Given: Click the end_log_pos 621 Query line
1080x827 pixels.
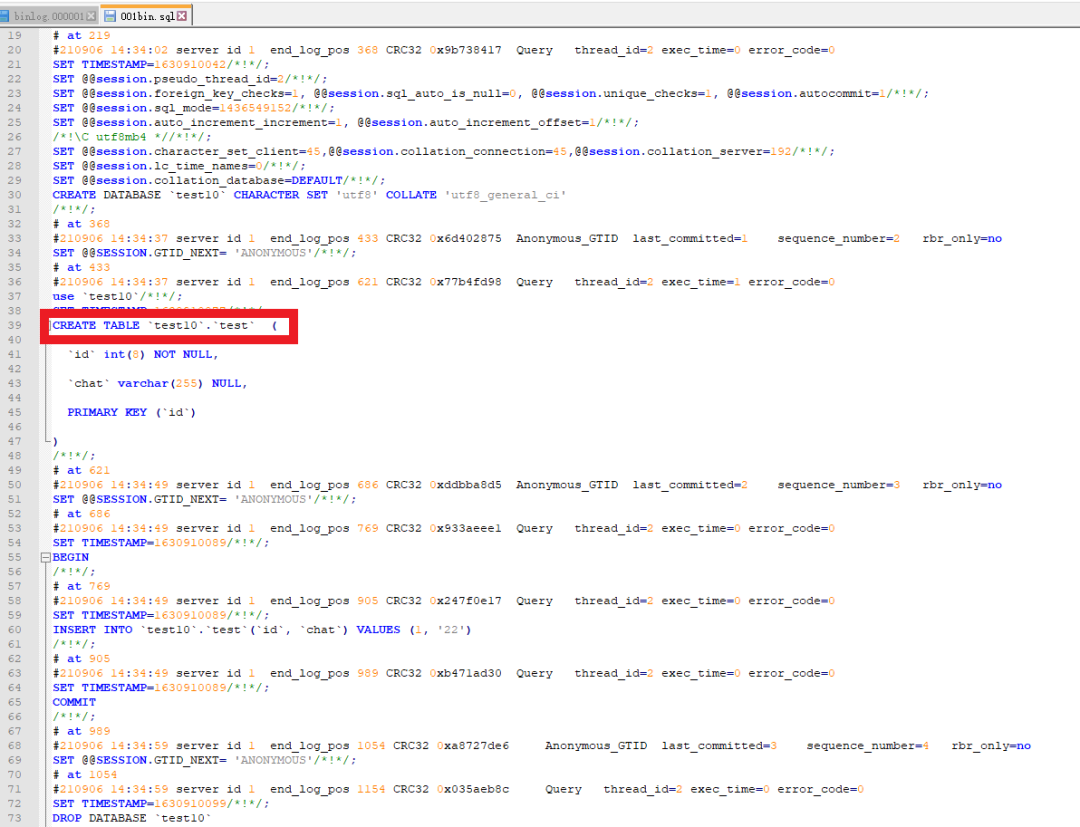Looking at the screenshot, I should [444, 281].
